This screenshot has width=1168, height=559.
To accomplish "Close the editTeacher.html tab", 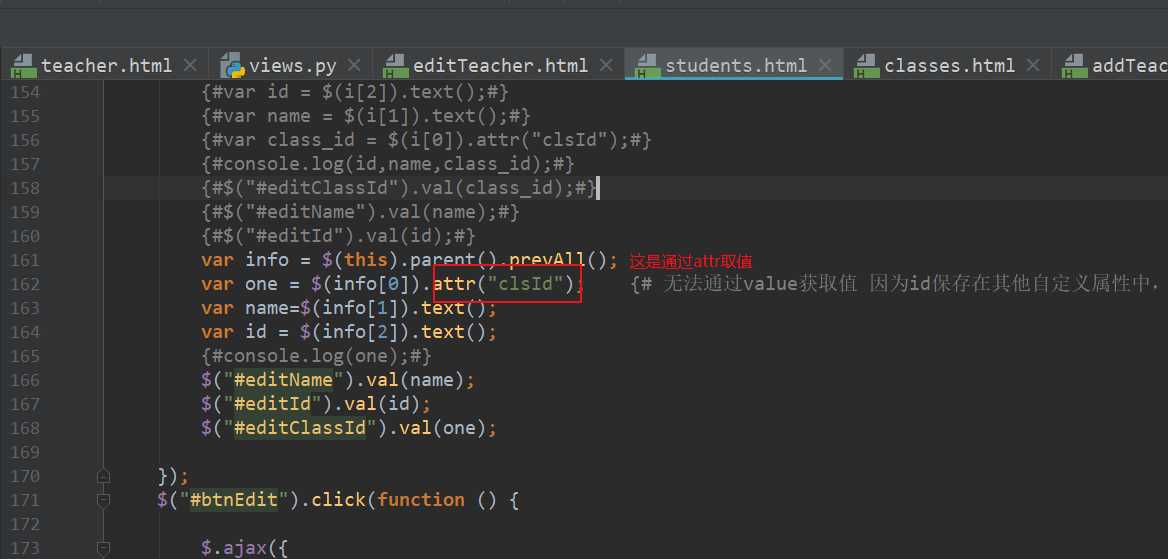I will click(606, 66).
